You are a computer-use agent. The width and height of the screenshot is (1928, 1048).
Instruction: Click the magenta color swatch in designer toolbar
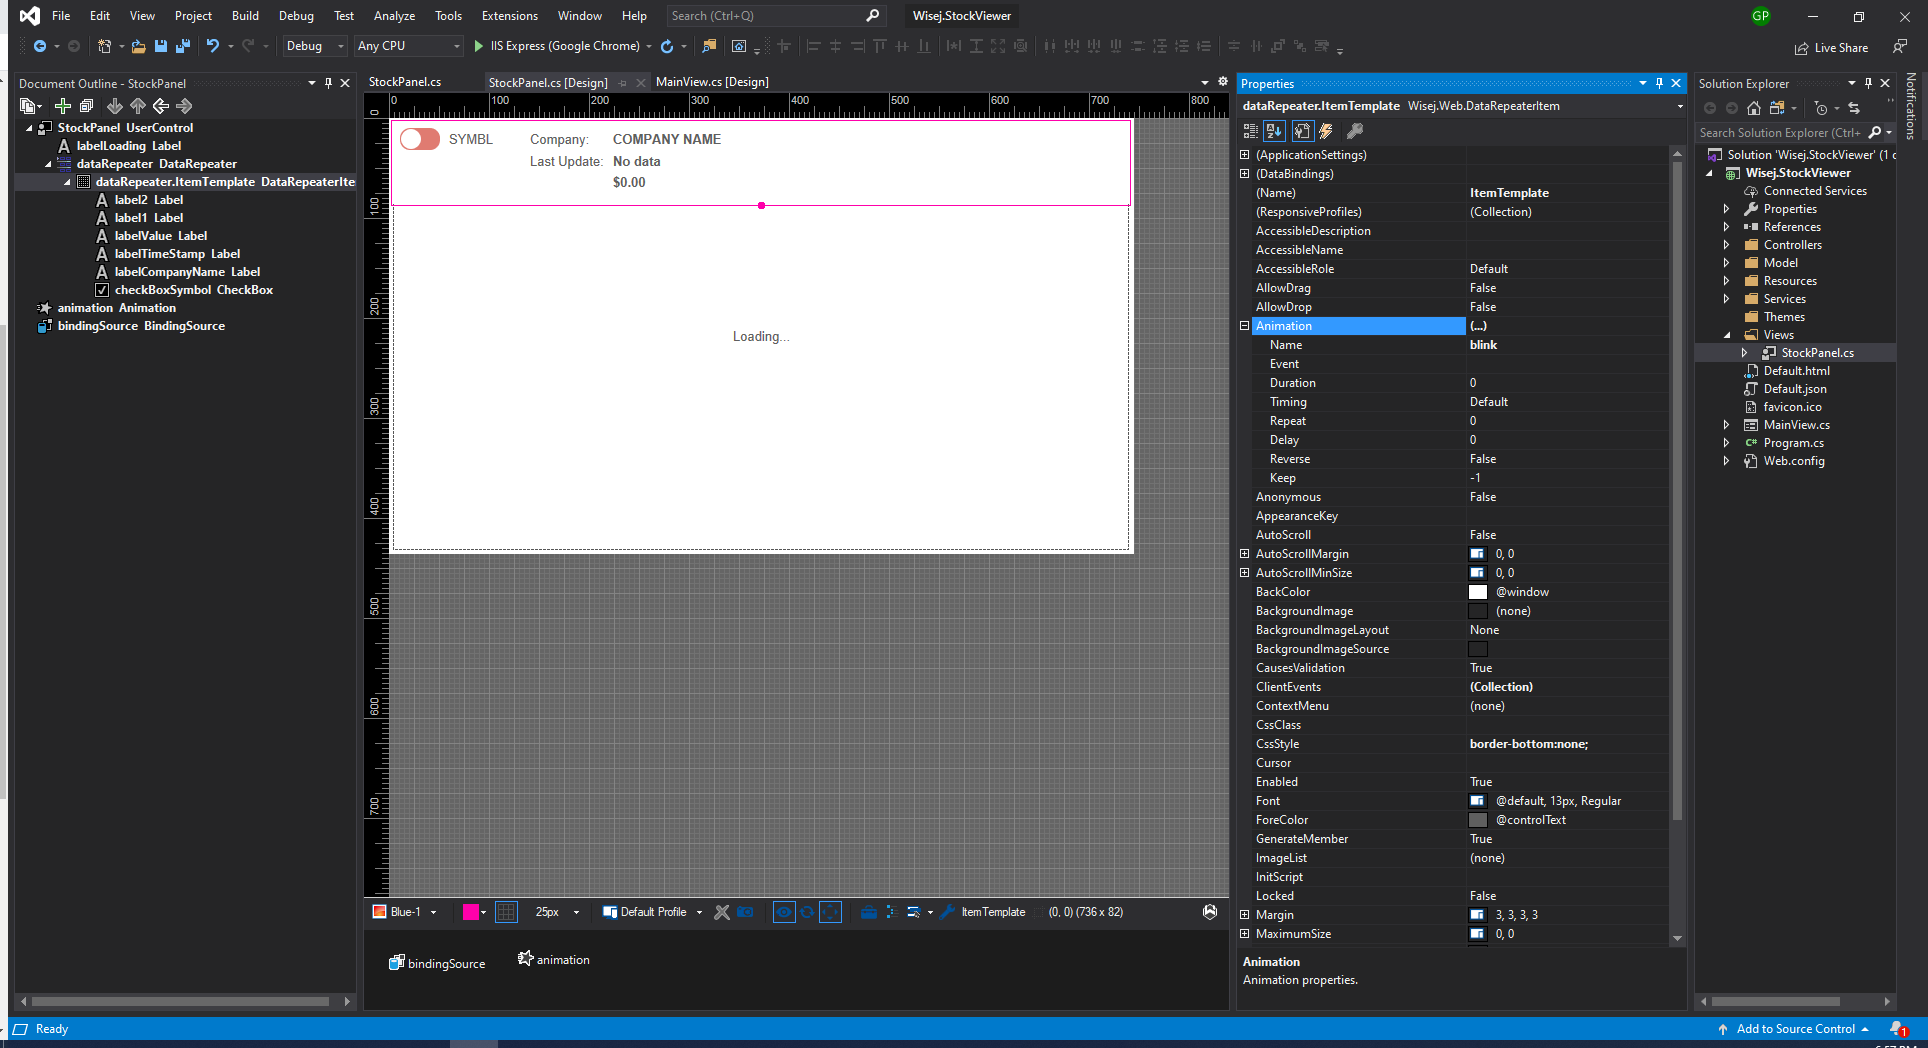(471, 912)
